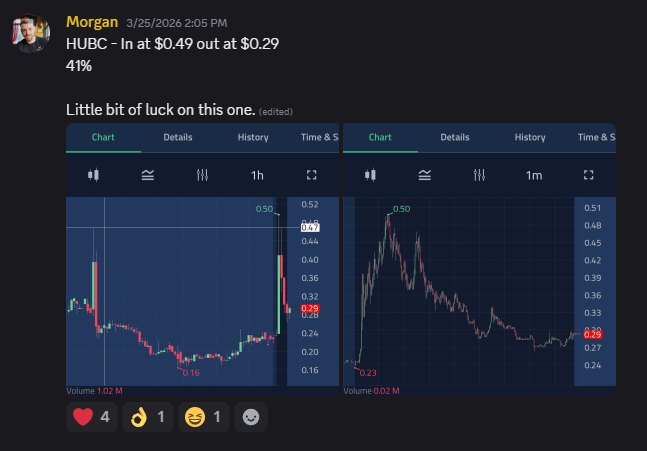
Task: Click the text 'HUBC - In at $0.49 out at $0.29'
Action: pos(172,44)
